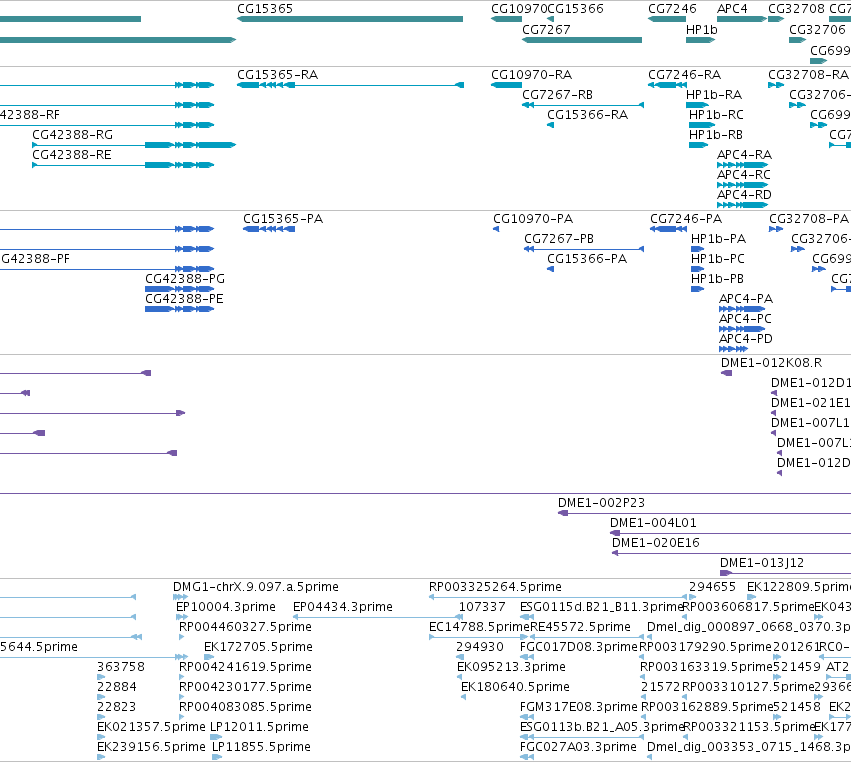Open transcript CG7267-RB label

[x=557, y=95]
